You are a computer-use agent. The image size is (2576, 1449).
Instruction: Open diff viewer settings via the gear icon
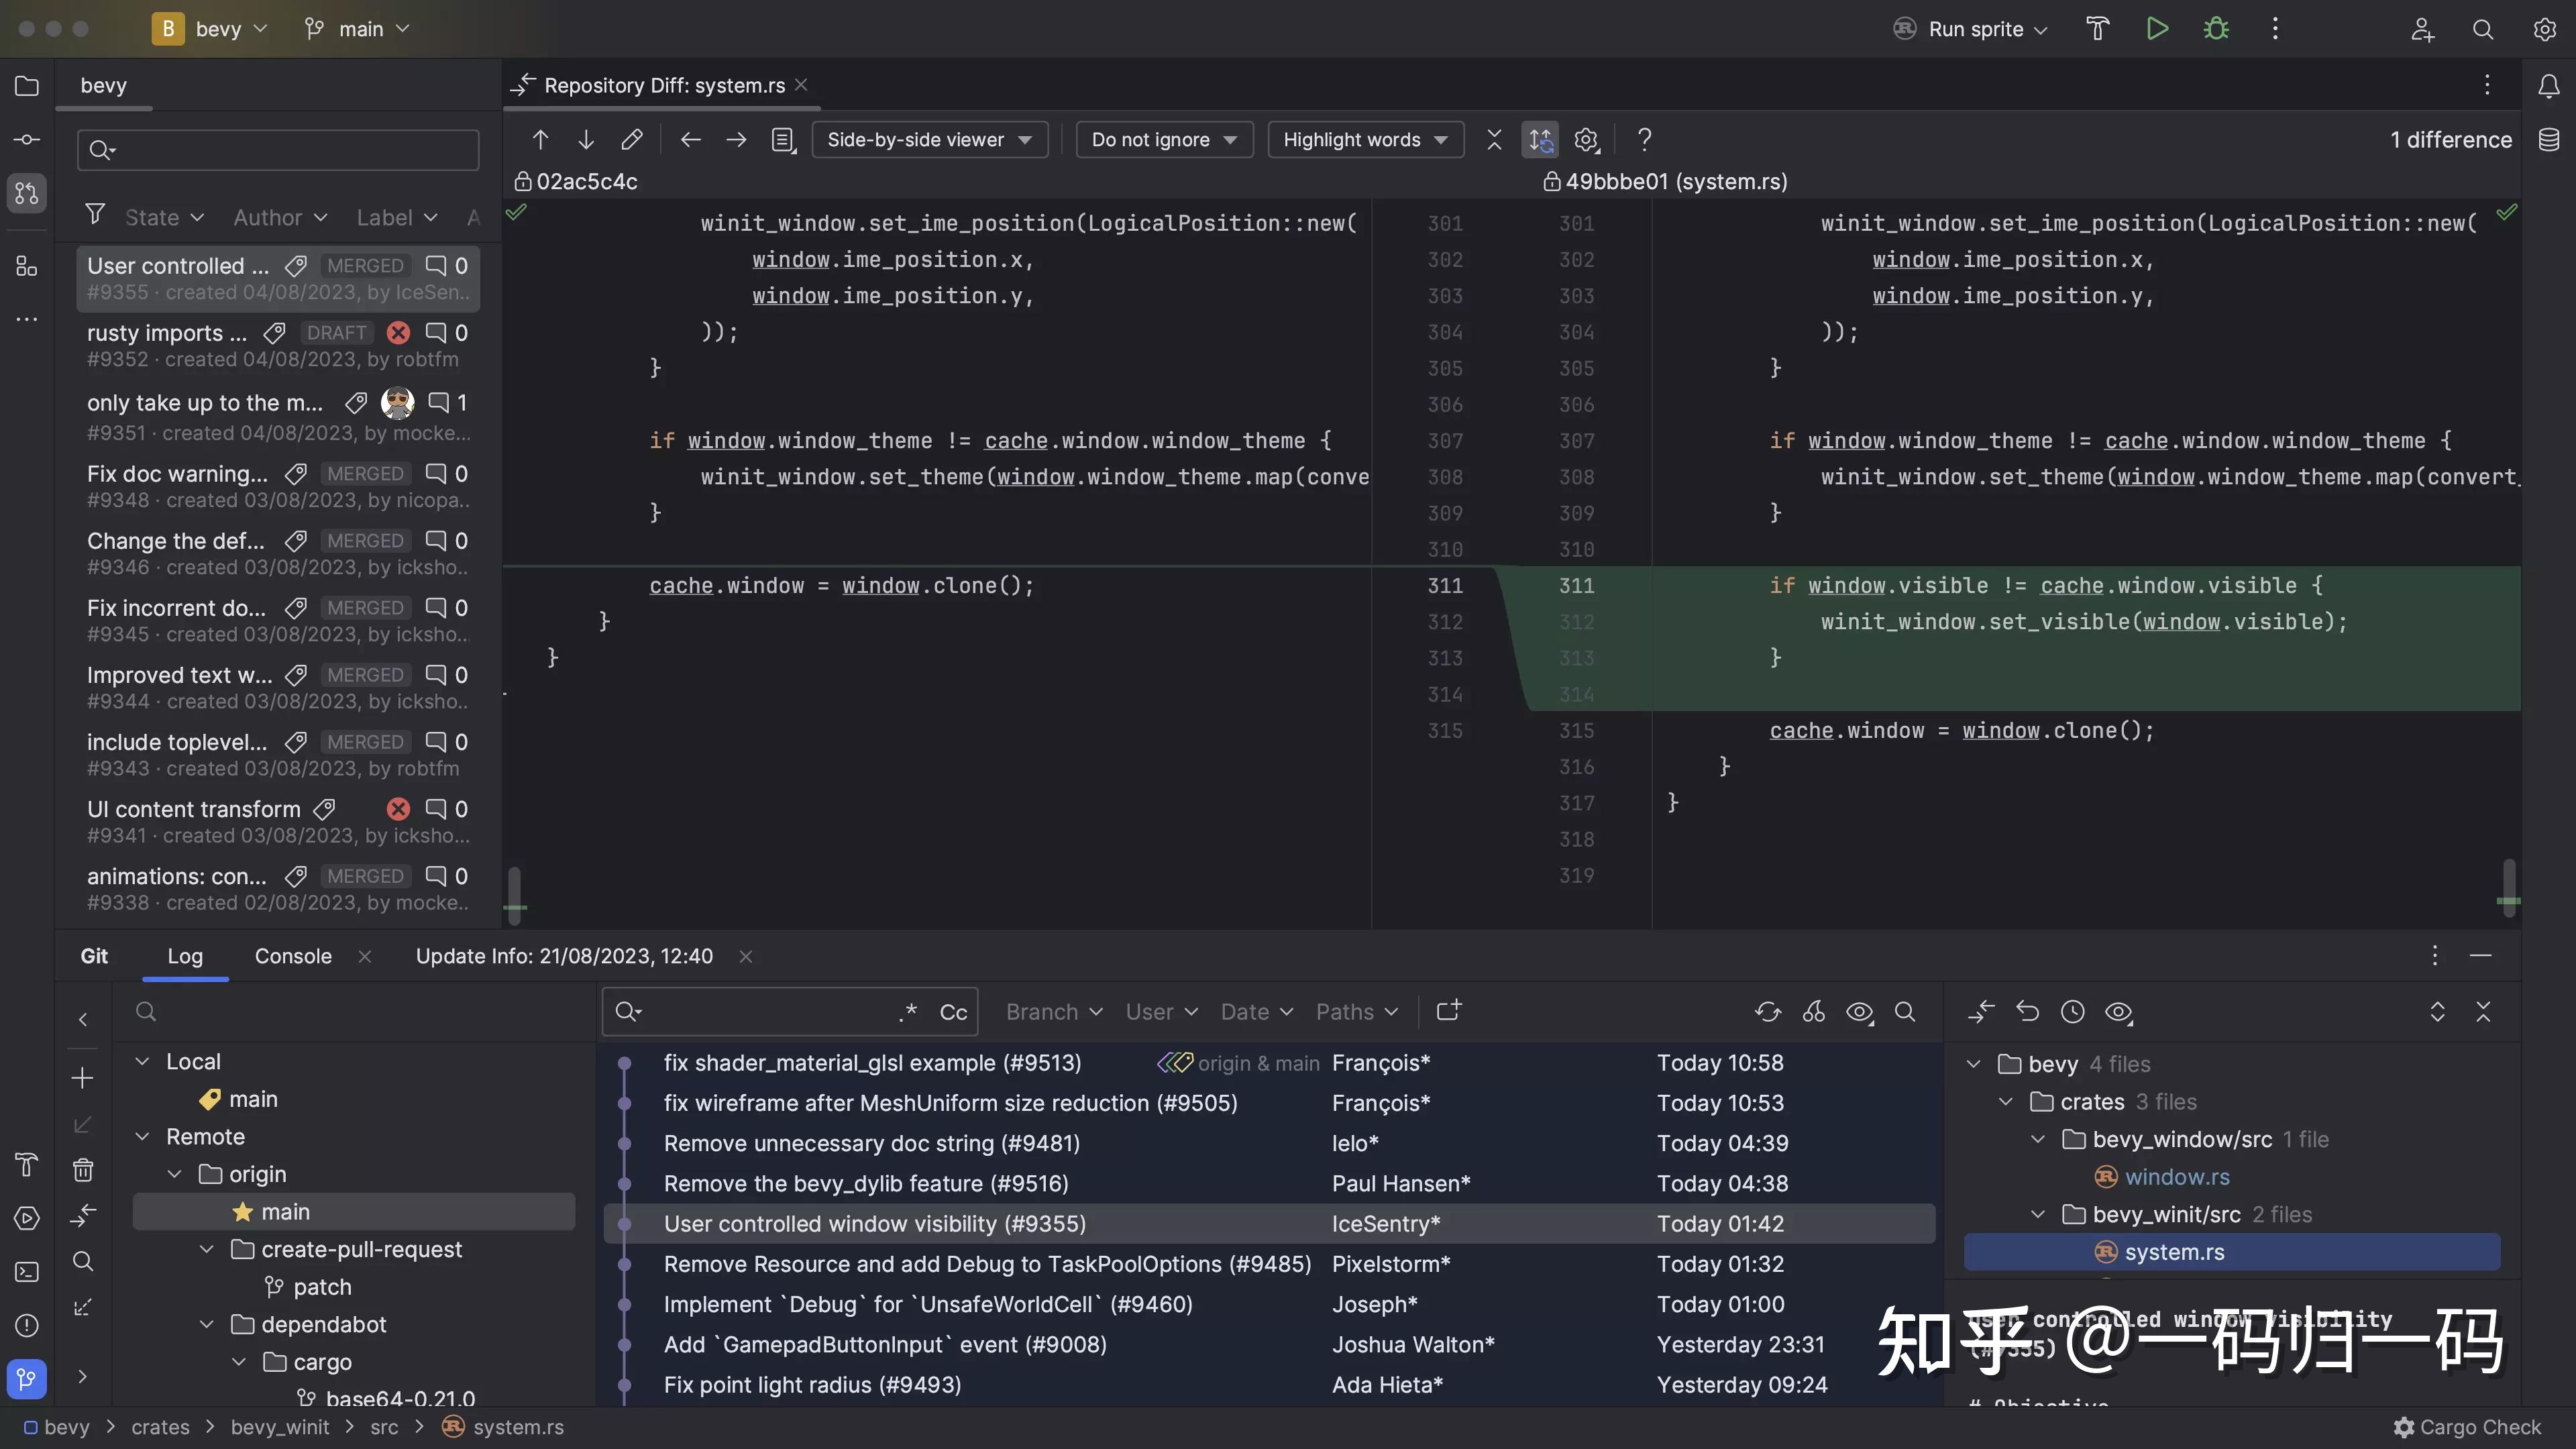(1587, 139)
